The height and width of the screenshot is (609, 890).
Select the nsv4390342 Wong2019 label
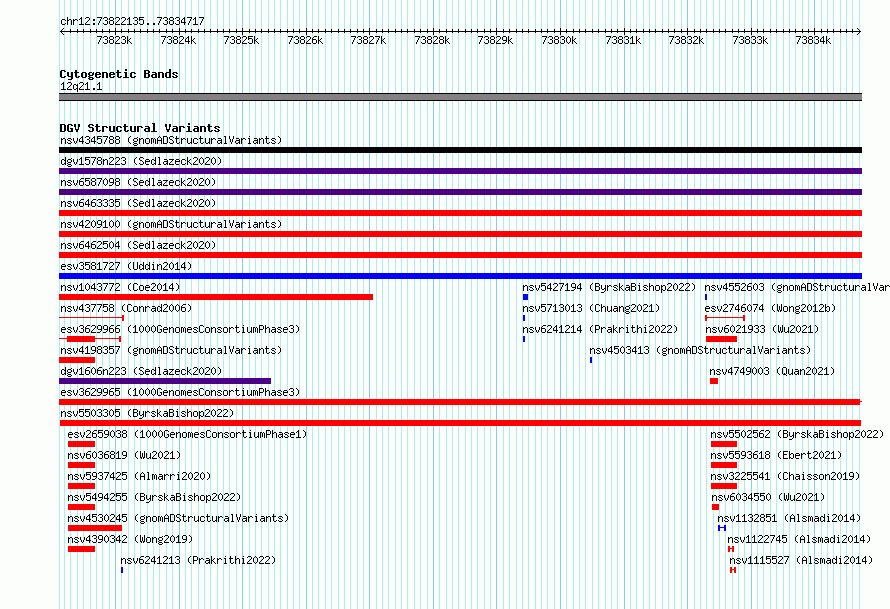pos(130,539)
